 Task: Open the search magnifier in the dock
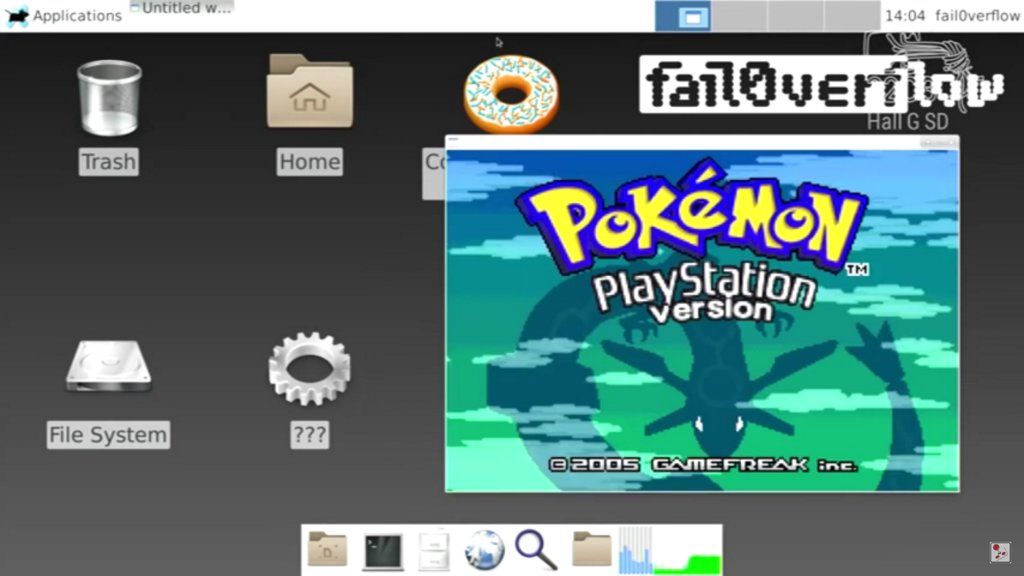[533, 550]
